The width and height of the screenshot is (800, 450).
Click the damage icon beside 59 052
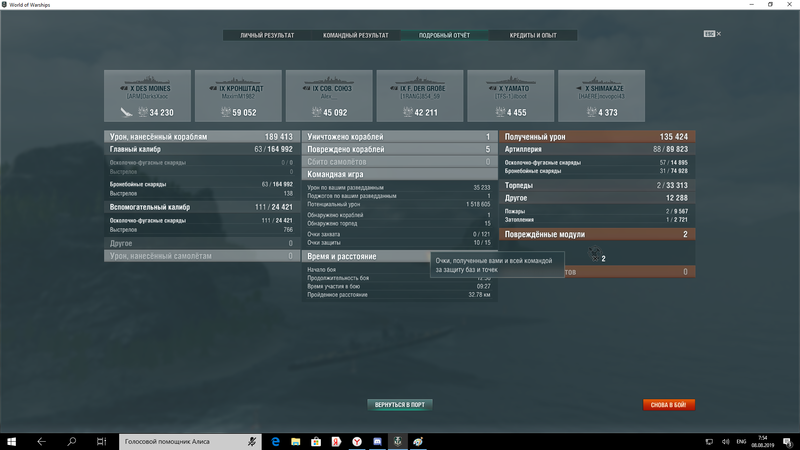click(x=226, y=112)
